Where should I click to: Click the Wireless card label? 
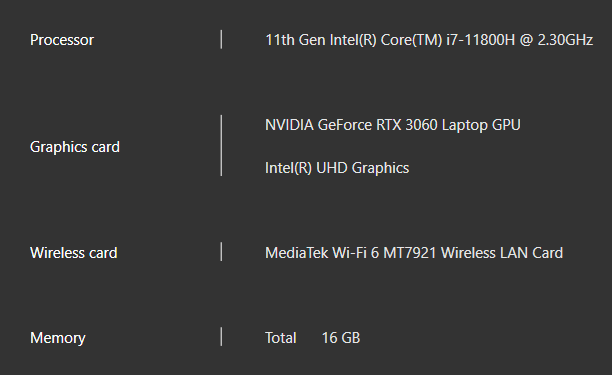[73, 253]
